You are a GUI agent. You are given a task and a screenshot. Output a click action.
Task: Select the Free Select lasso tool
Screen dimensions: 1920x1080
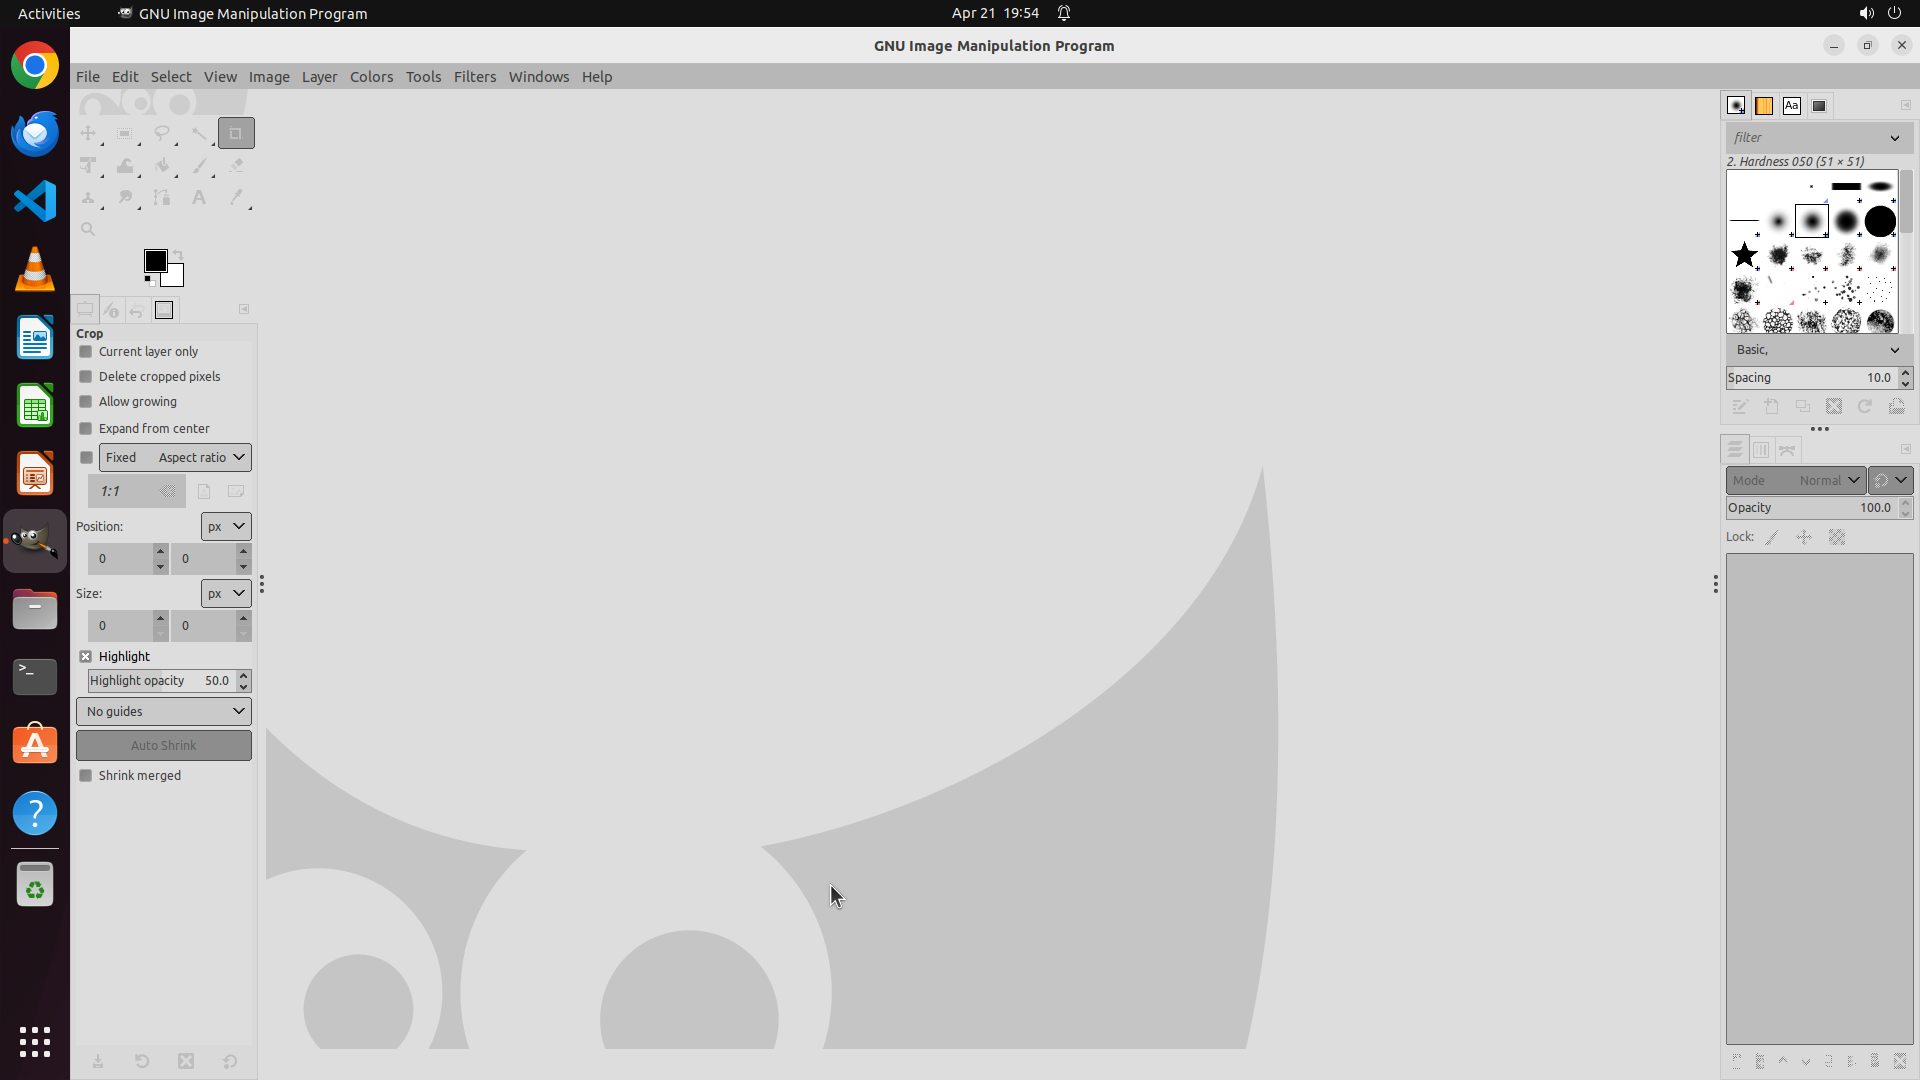tap(161, 133)
